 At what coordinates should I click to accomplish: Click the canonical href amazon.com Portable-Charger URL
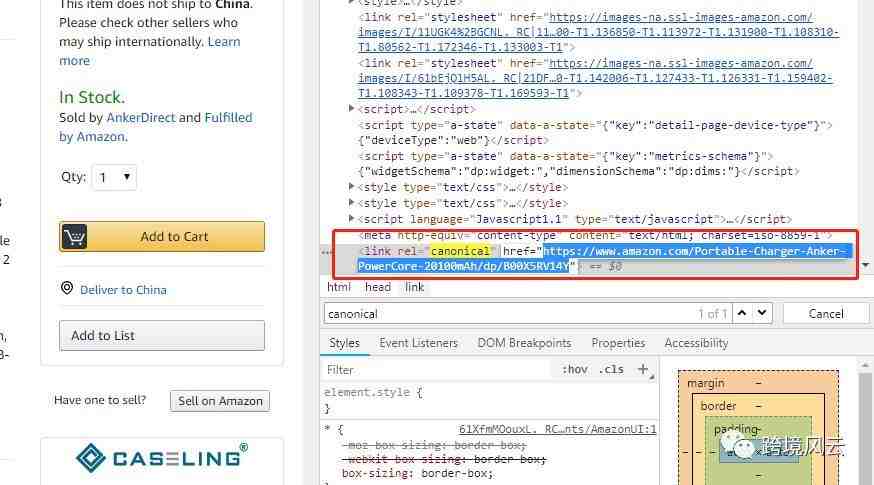point(603,259)
